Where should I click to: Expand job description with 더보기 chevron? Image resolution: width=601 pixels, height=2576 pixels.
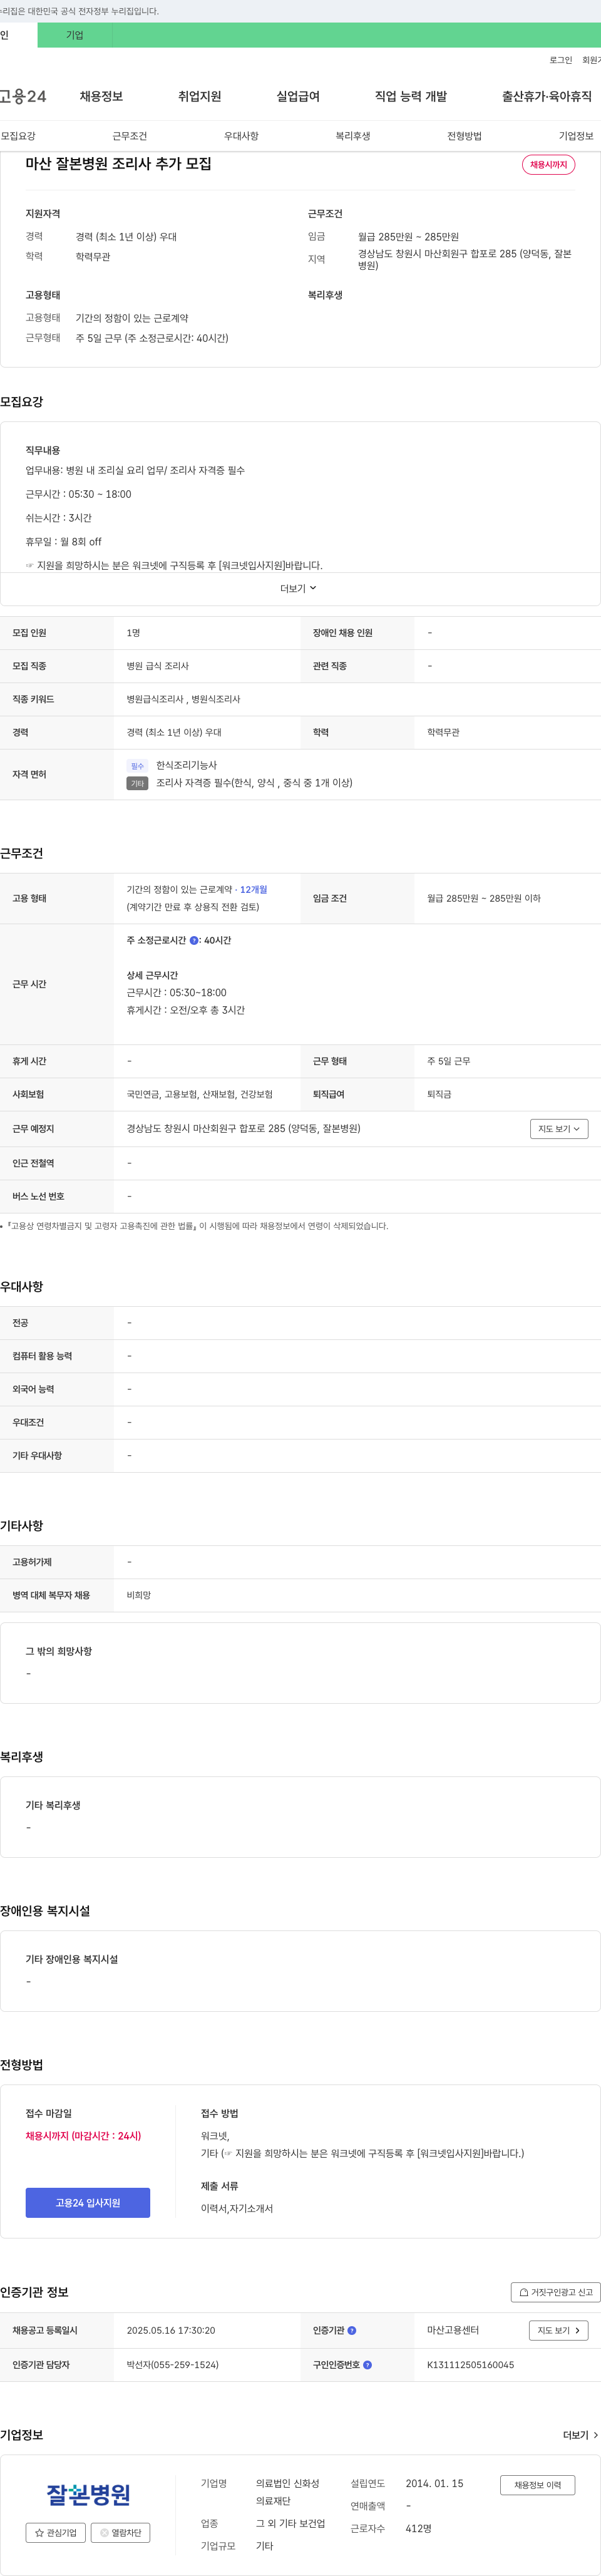[x=299, y=589]
